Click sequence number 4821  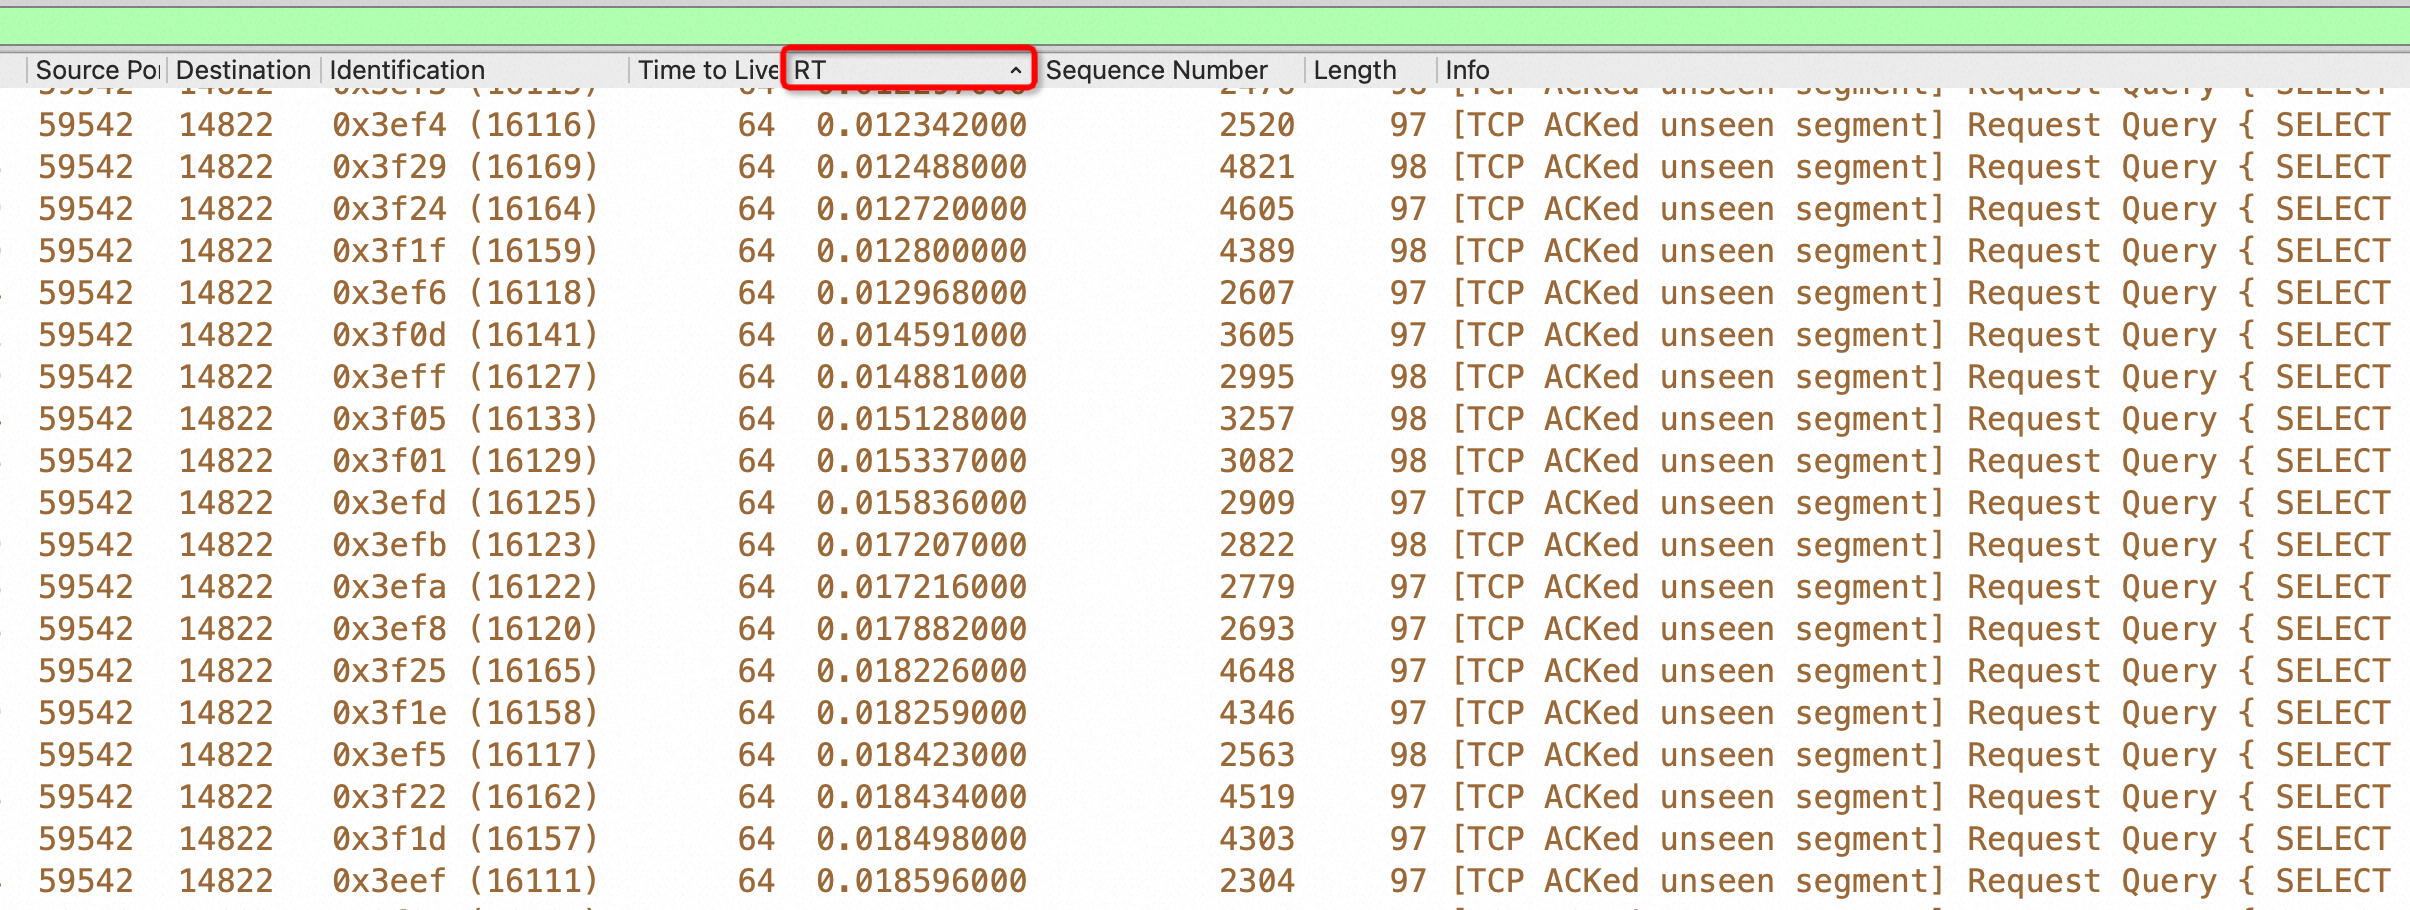point(1257,167)
